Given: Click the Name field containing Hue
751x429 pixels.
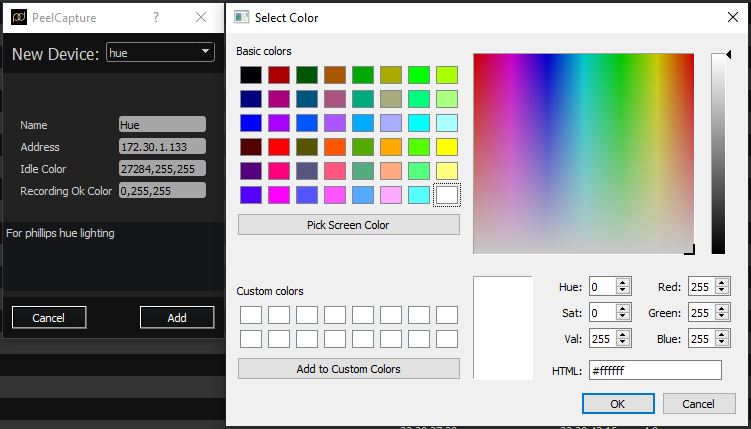Looking at the screenshot, I should pyautogui.click(x=162, y=124).
